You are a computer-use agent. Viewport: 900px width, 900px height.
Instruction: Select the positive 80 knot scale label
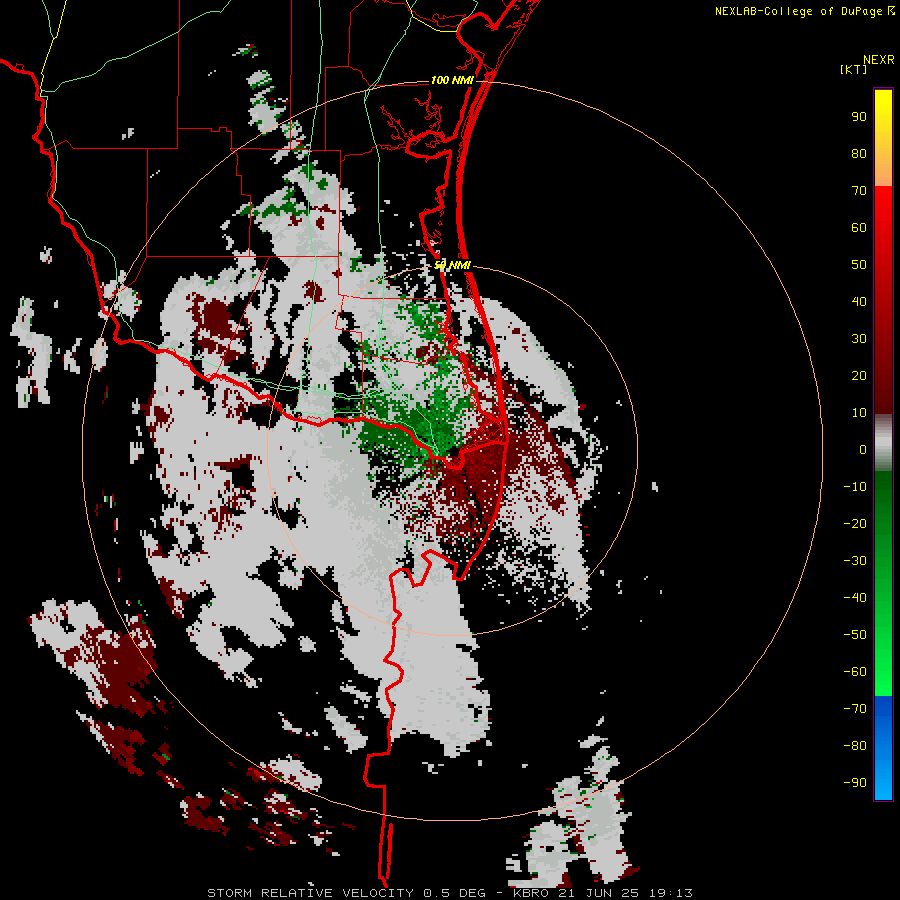pyautogui.click(x=859, y=153)
